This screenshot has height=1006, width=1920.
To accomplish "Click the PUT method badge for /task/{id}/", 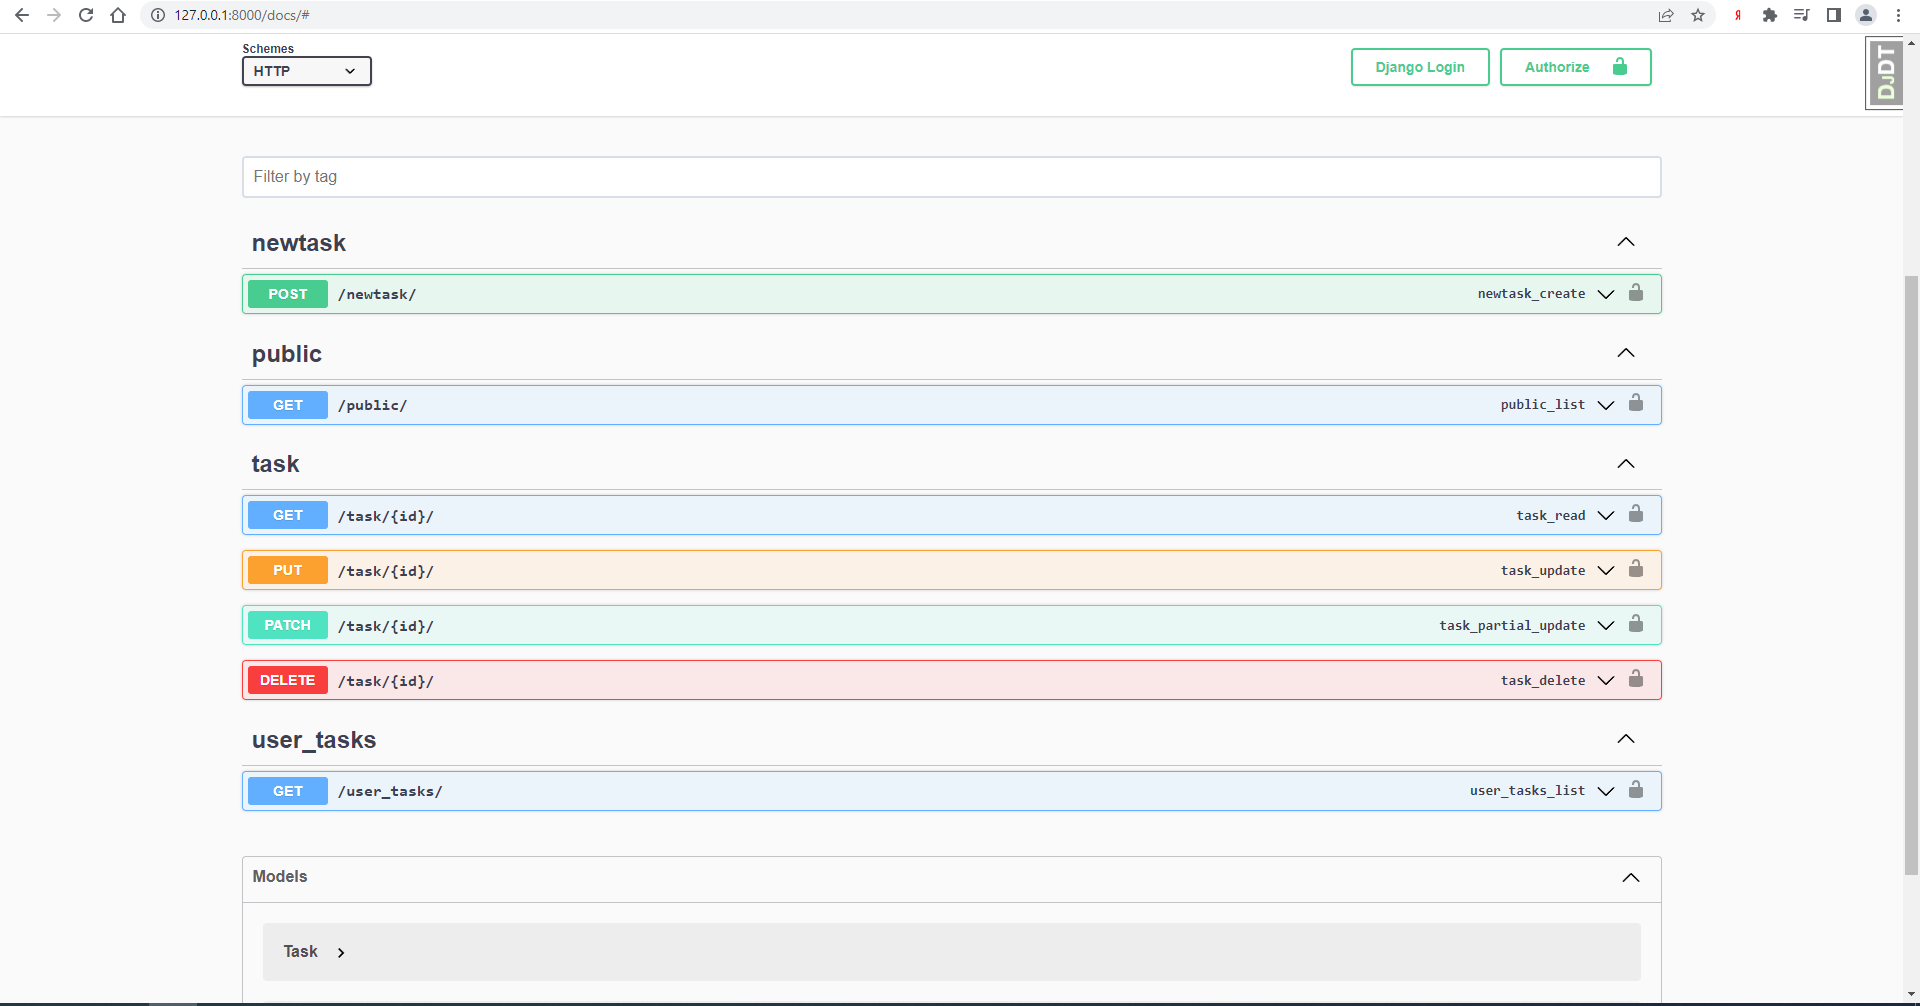I will (x=288, y=570).
